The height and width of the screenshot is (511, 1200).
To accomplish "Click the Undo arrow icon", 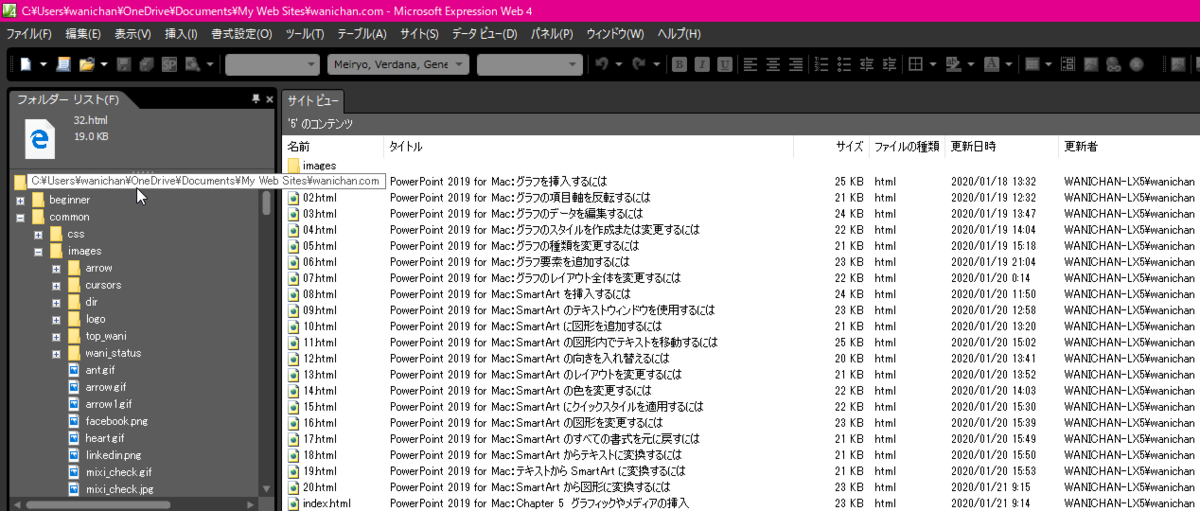I will click(x=602, y=64).
